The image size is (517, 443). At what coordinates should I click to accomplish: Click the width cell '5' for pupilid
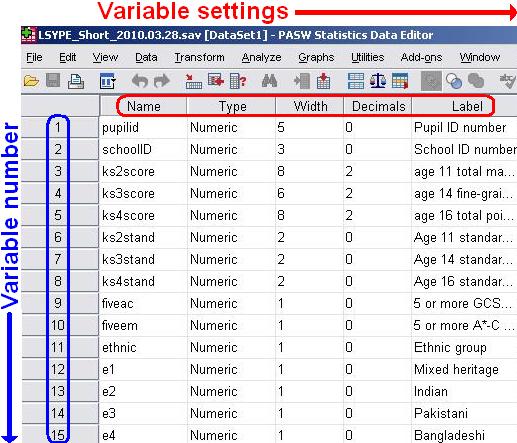[x=310, y=127]
